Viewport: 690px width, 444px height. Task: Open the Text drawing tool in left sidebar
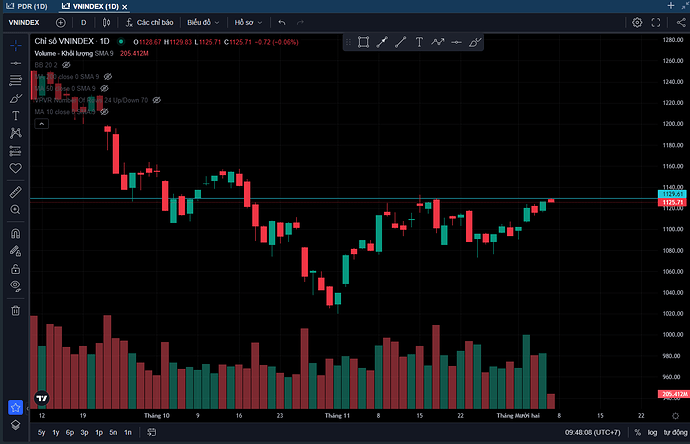15,116
